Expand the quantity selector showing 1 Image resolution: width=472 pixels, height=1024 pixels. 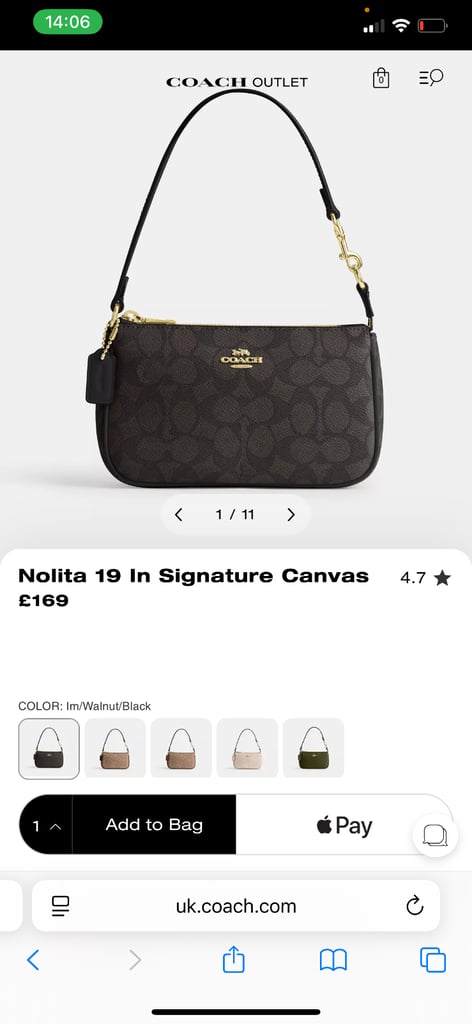(46, 825)
